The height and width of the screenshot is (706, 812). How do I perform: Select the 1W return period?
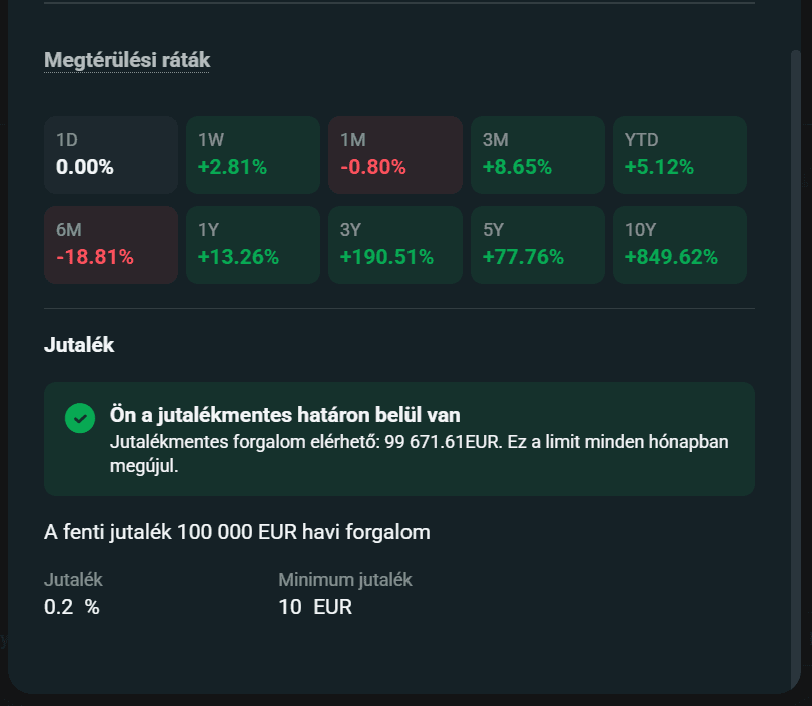[252, 154]
